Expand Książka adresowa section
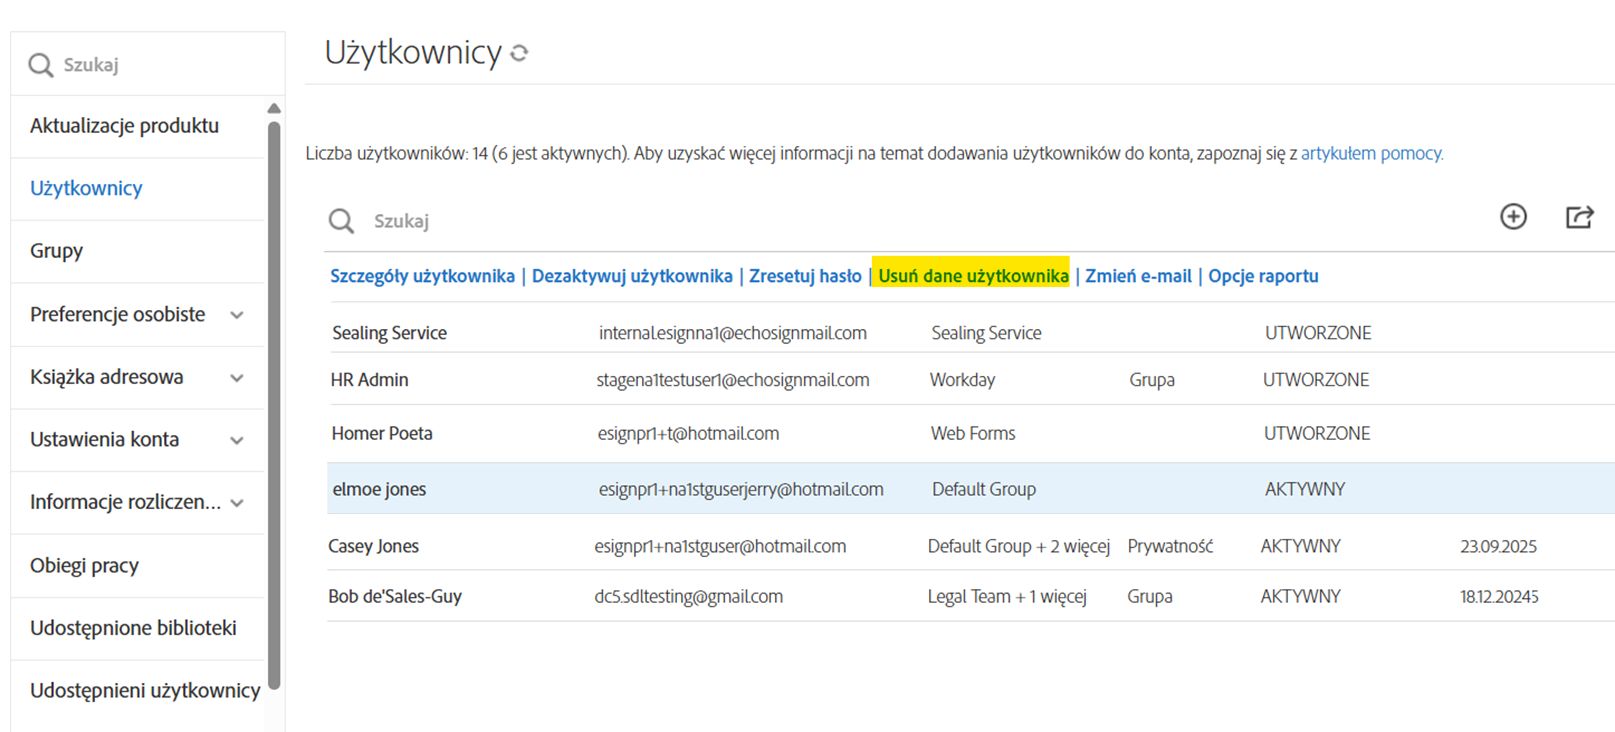Image resolution: width=1615 pixels, height=732 pixels. [237, 378]
